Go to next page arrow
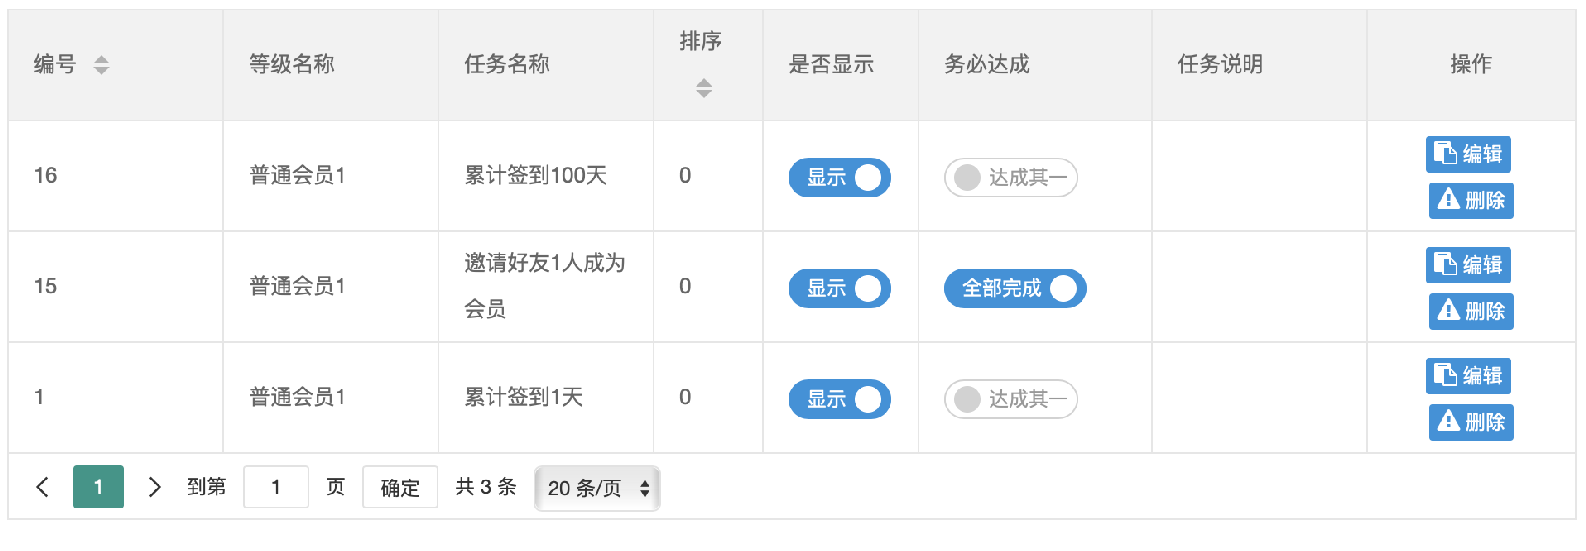 coord(154,487)
